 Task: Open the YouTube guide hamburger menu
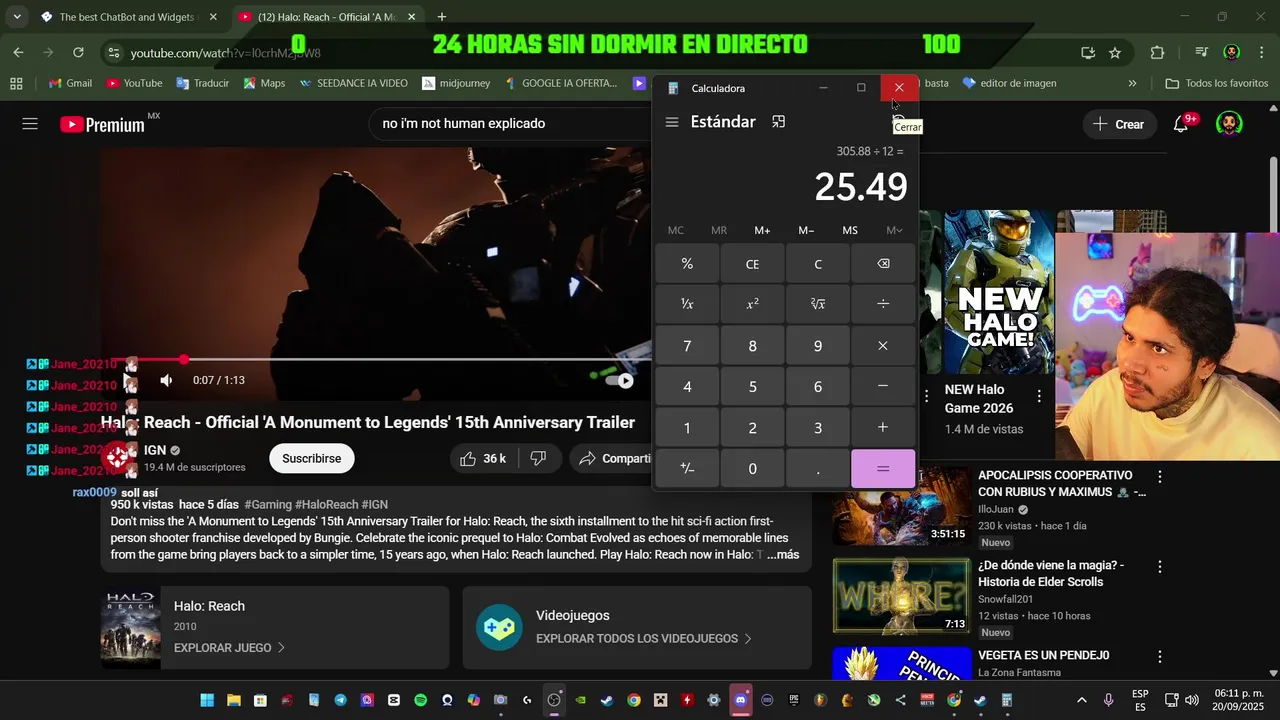[x=30, y=124]
